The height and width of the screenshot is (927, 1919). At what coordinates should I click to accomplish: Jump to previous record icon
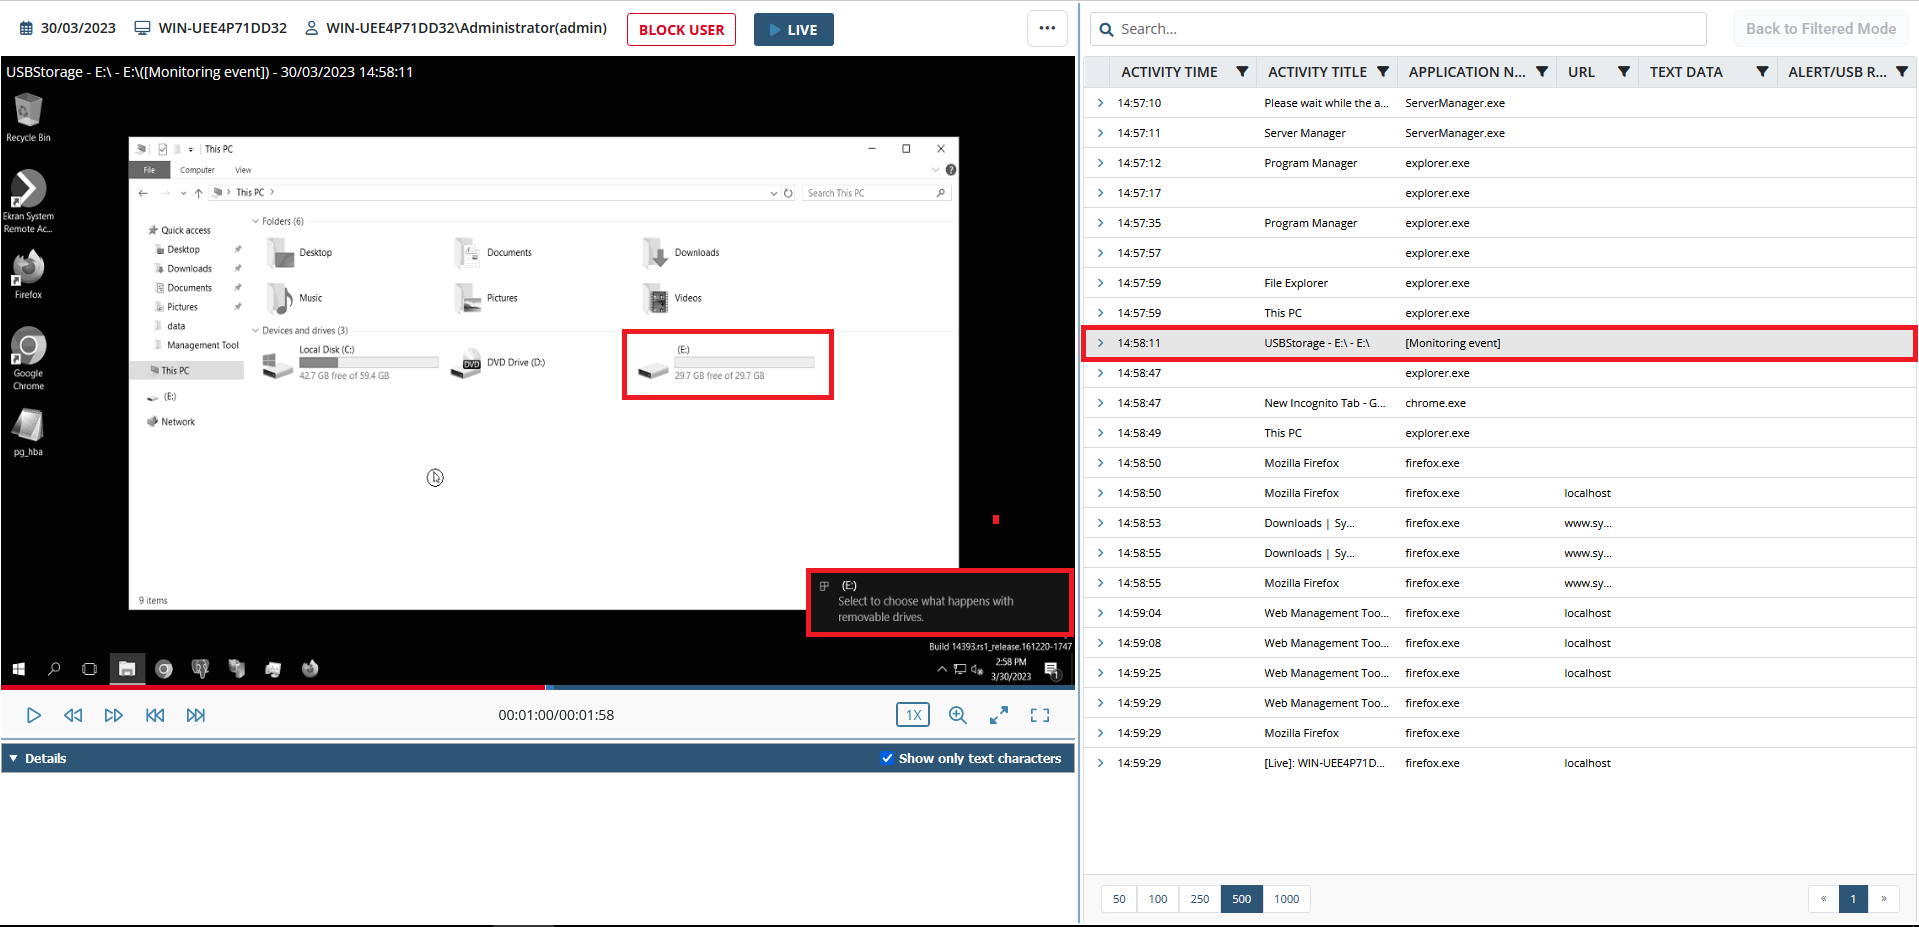(x=155, y=715)
